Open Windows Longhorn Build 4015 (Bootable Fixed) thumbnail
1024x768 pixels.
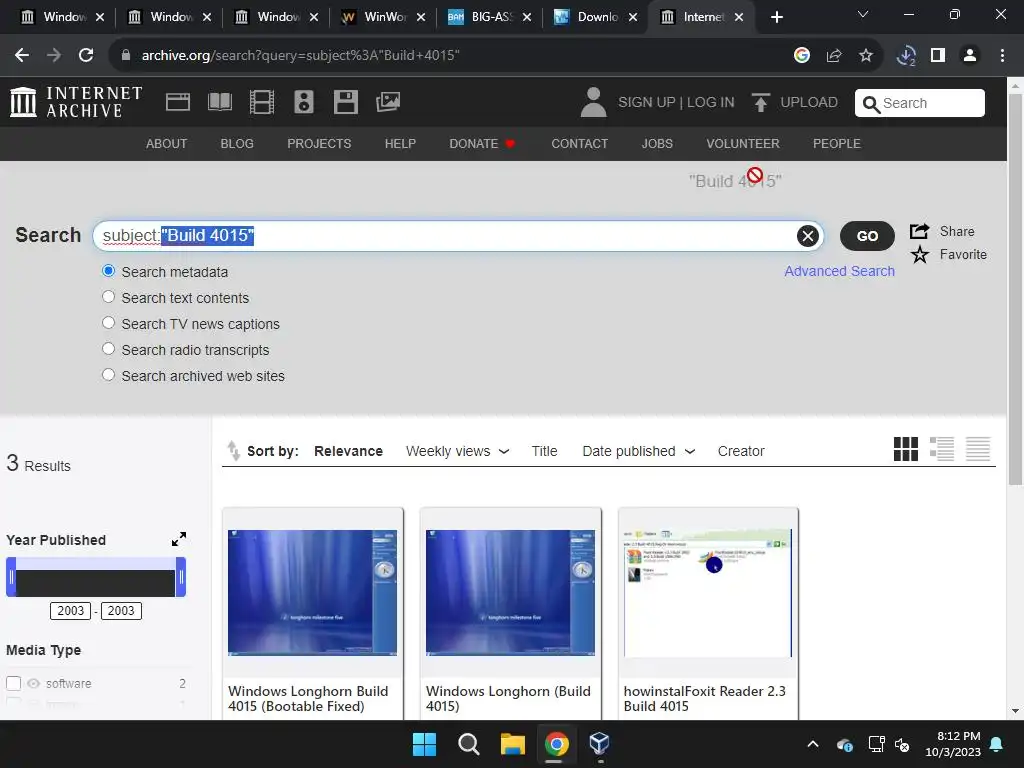[x=312, y=592]
